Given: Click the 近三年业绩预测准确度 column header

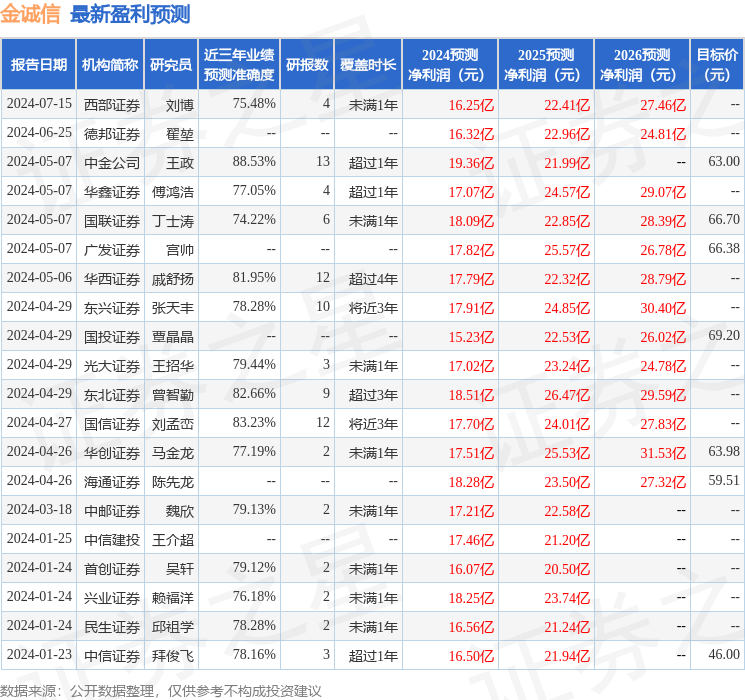Looking at the screenshot, I should pyautogui.click(x=239, y=65).
